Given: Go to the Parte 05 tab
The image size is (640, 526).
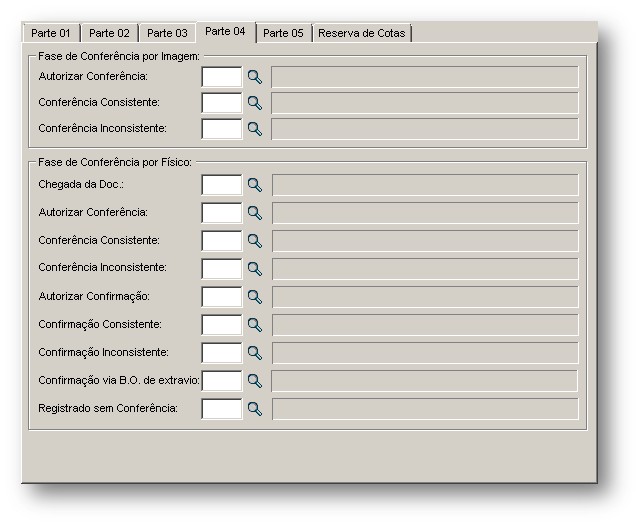Looking at the screenshot, I should (283, 33).
